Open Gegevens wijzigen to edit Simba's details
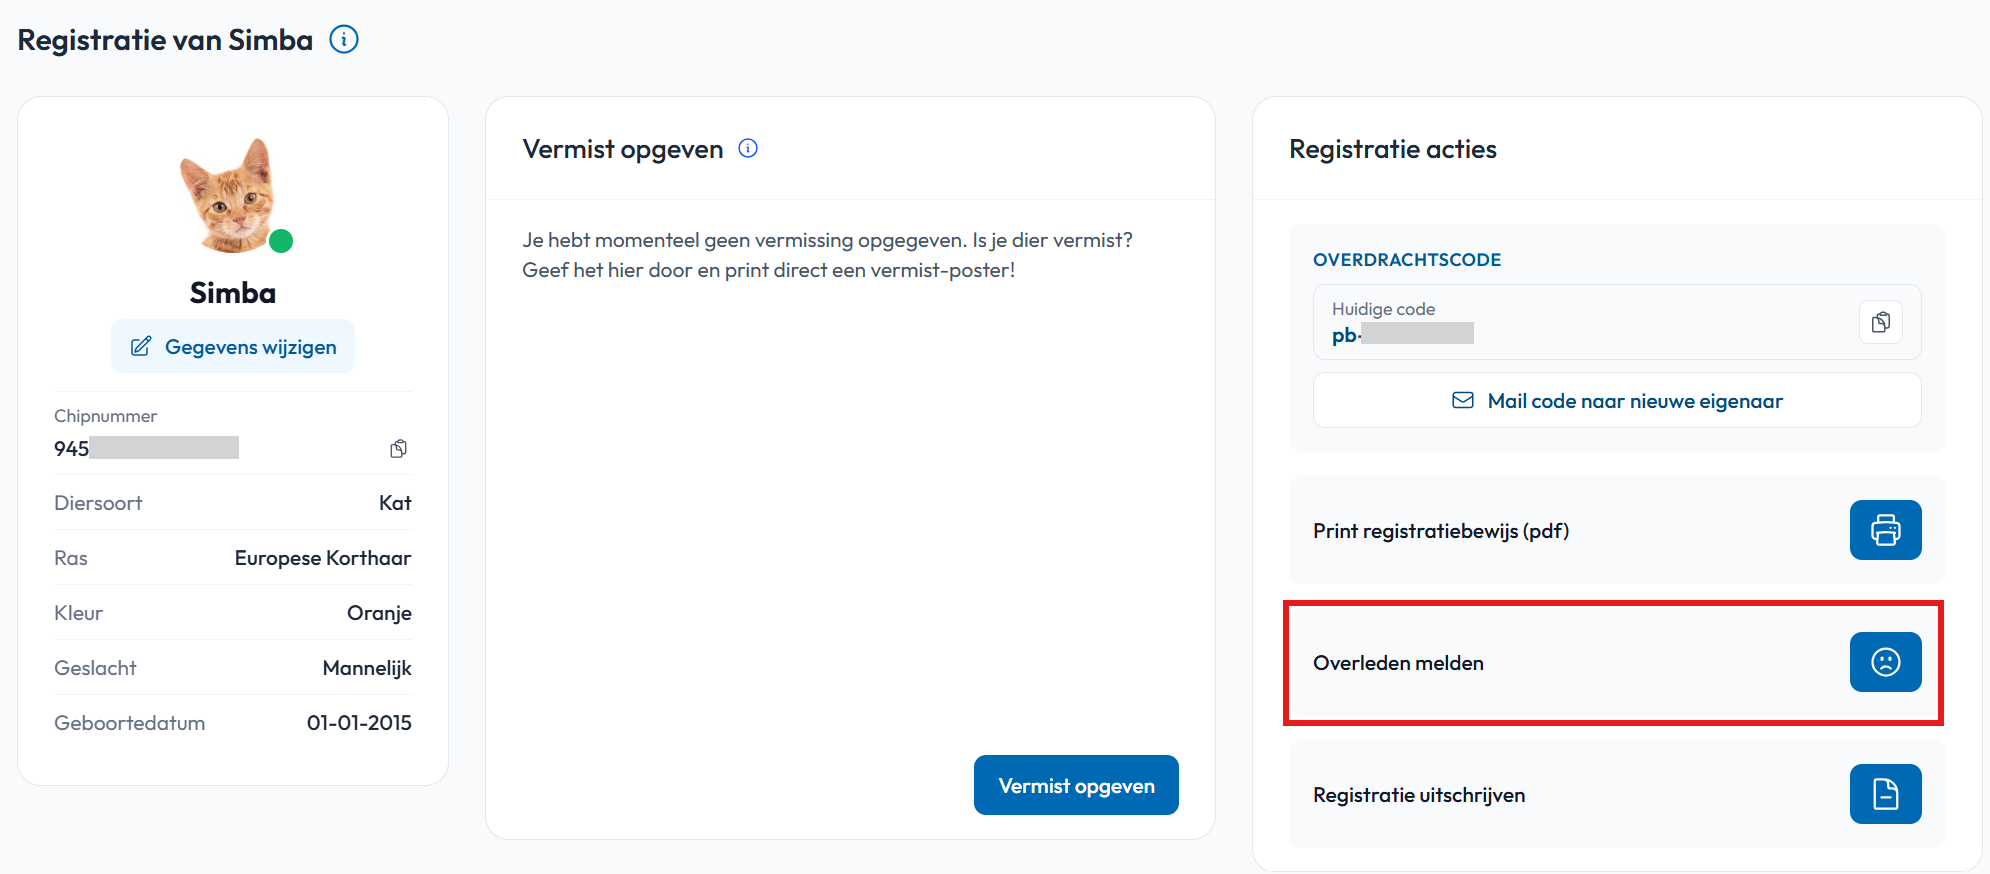1990x874 pixels. point(233,346)
